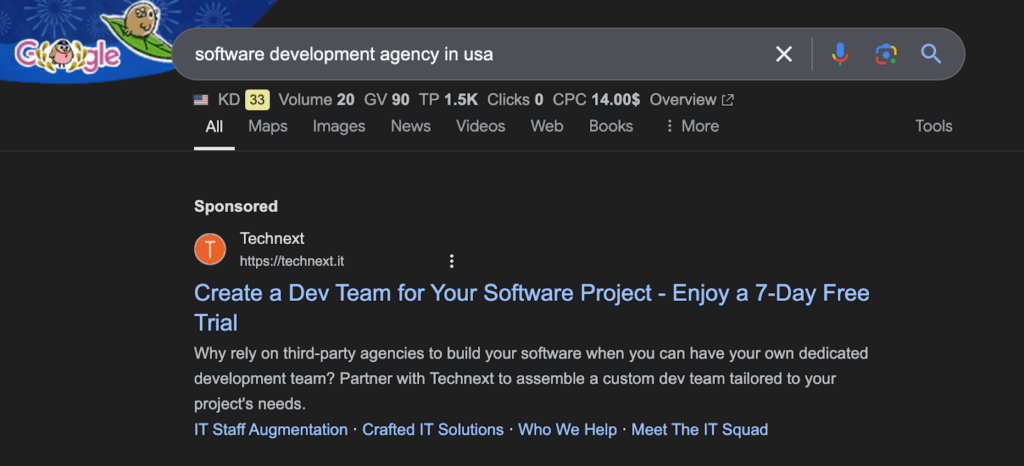Viewport: 1024px width, 466px height.
Task: Start voice search with the microphone icon
Action: [x=840, y=54]
